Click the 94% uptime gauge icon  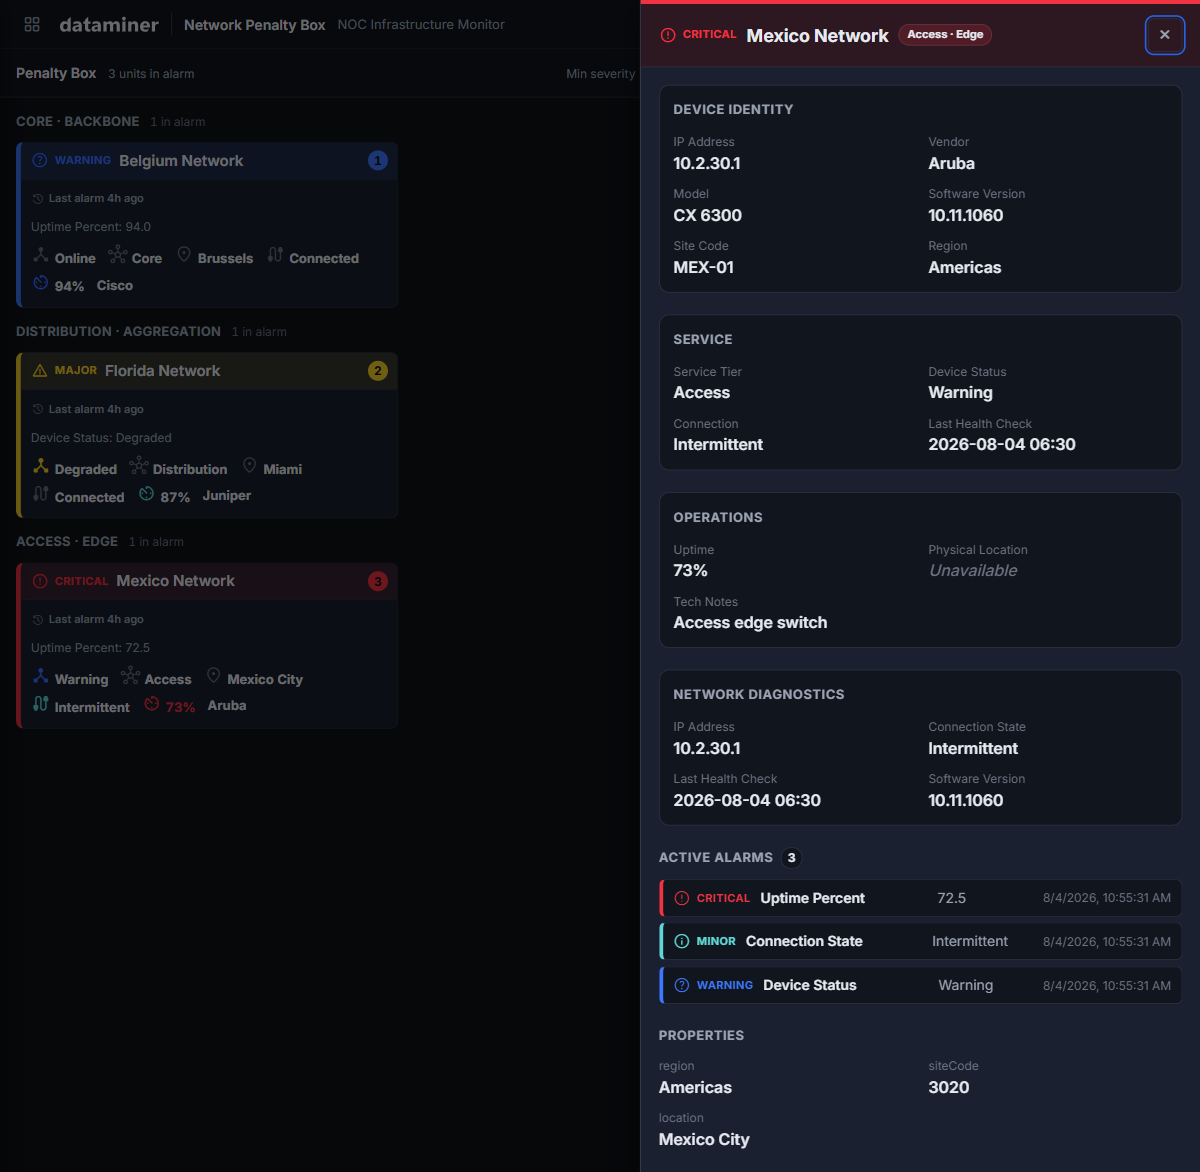point(41,283)
